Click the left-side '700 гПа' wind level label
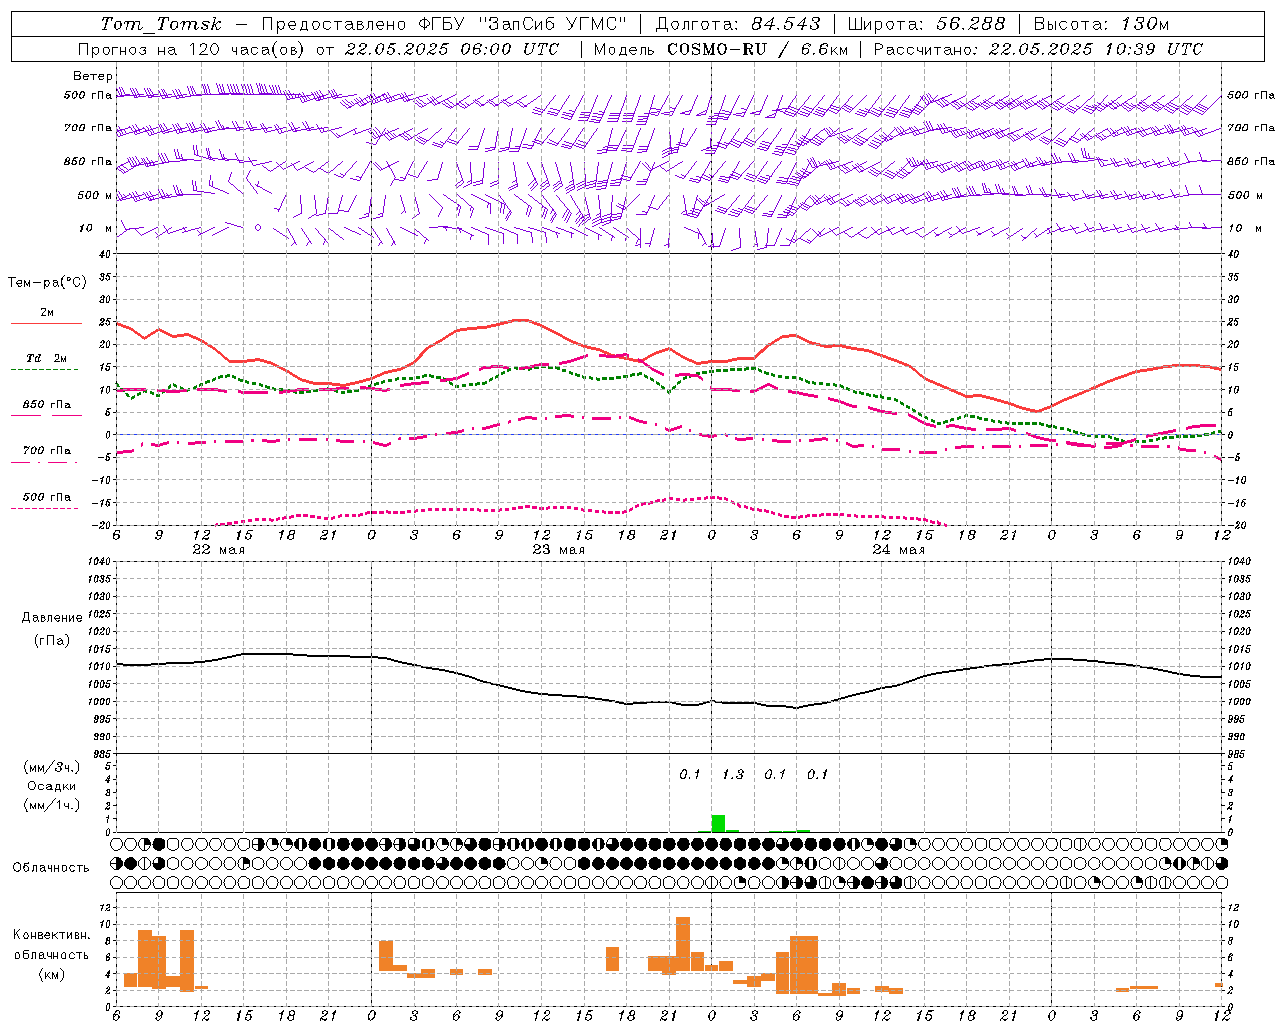This screenshot has width=1280, height=1024. [x=88, y=129]
